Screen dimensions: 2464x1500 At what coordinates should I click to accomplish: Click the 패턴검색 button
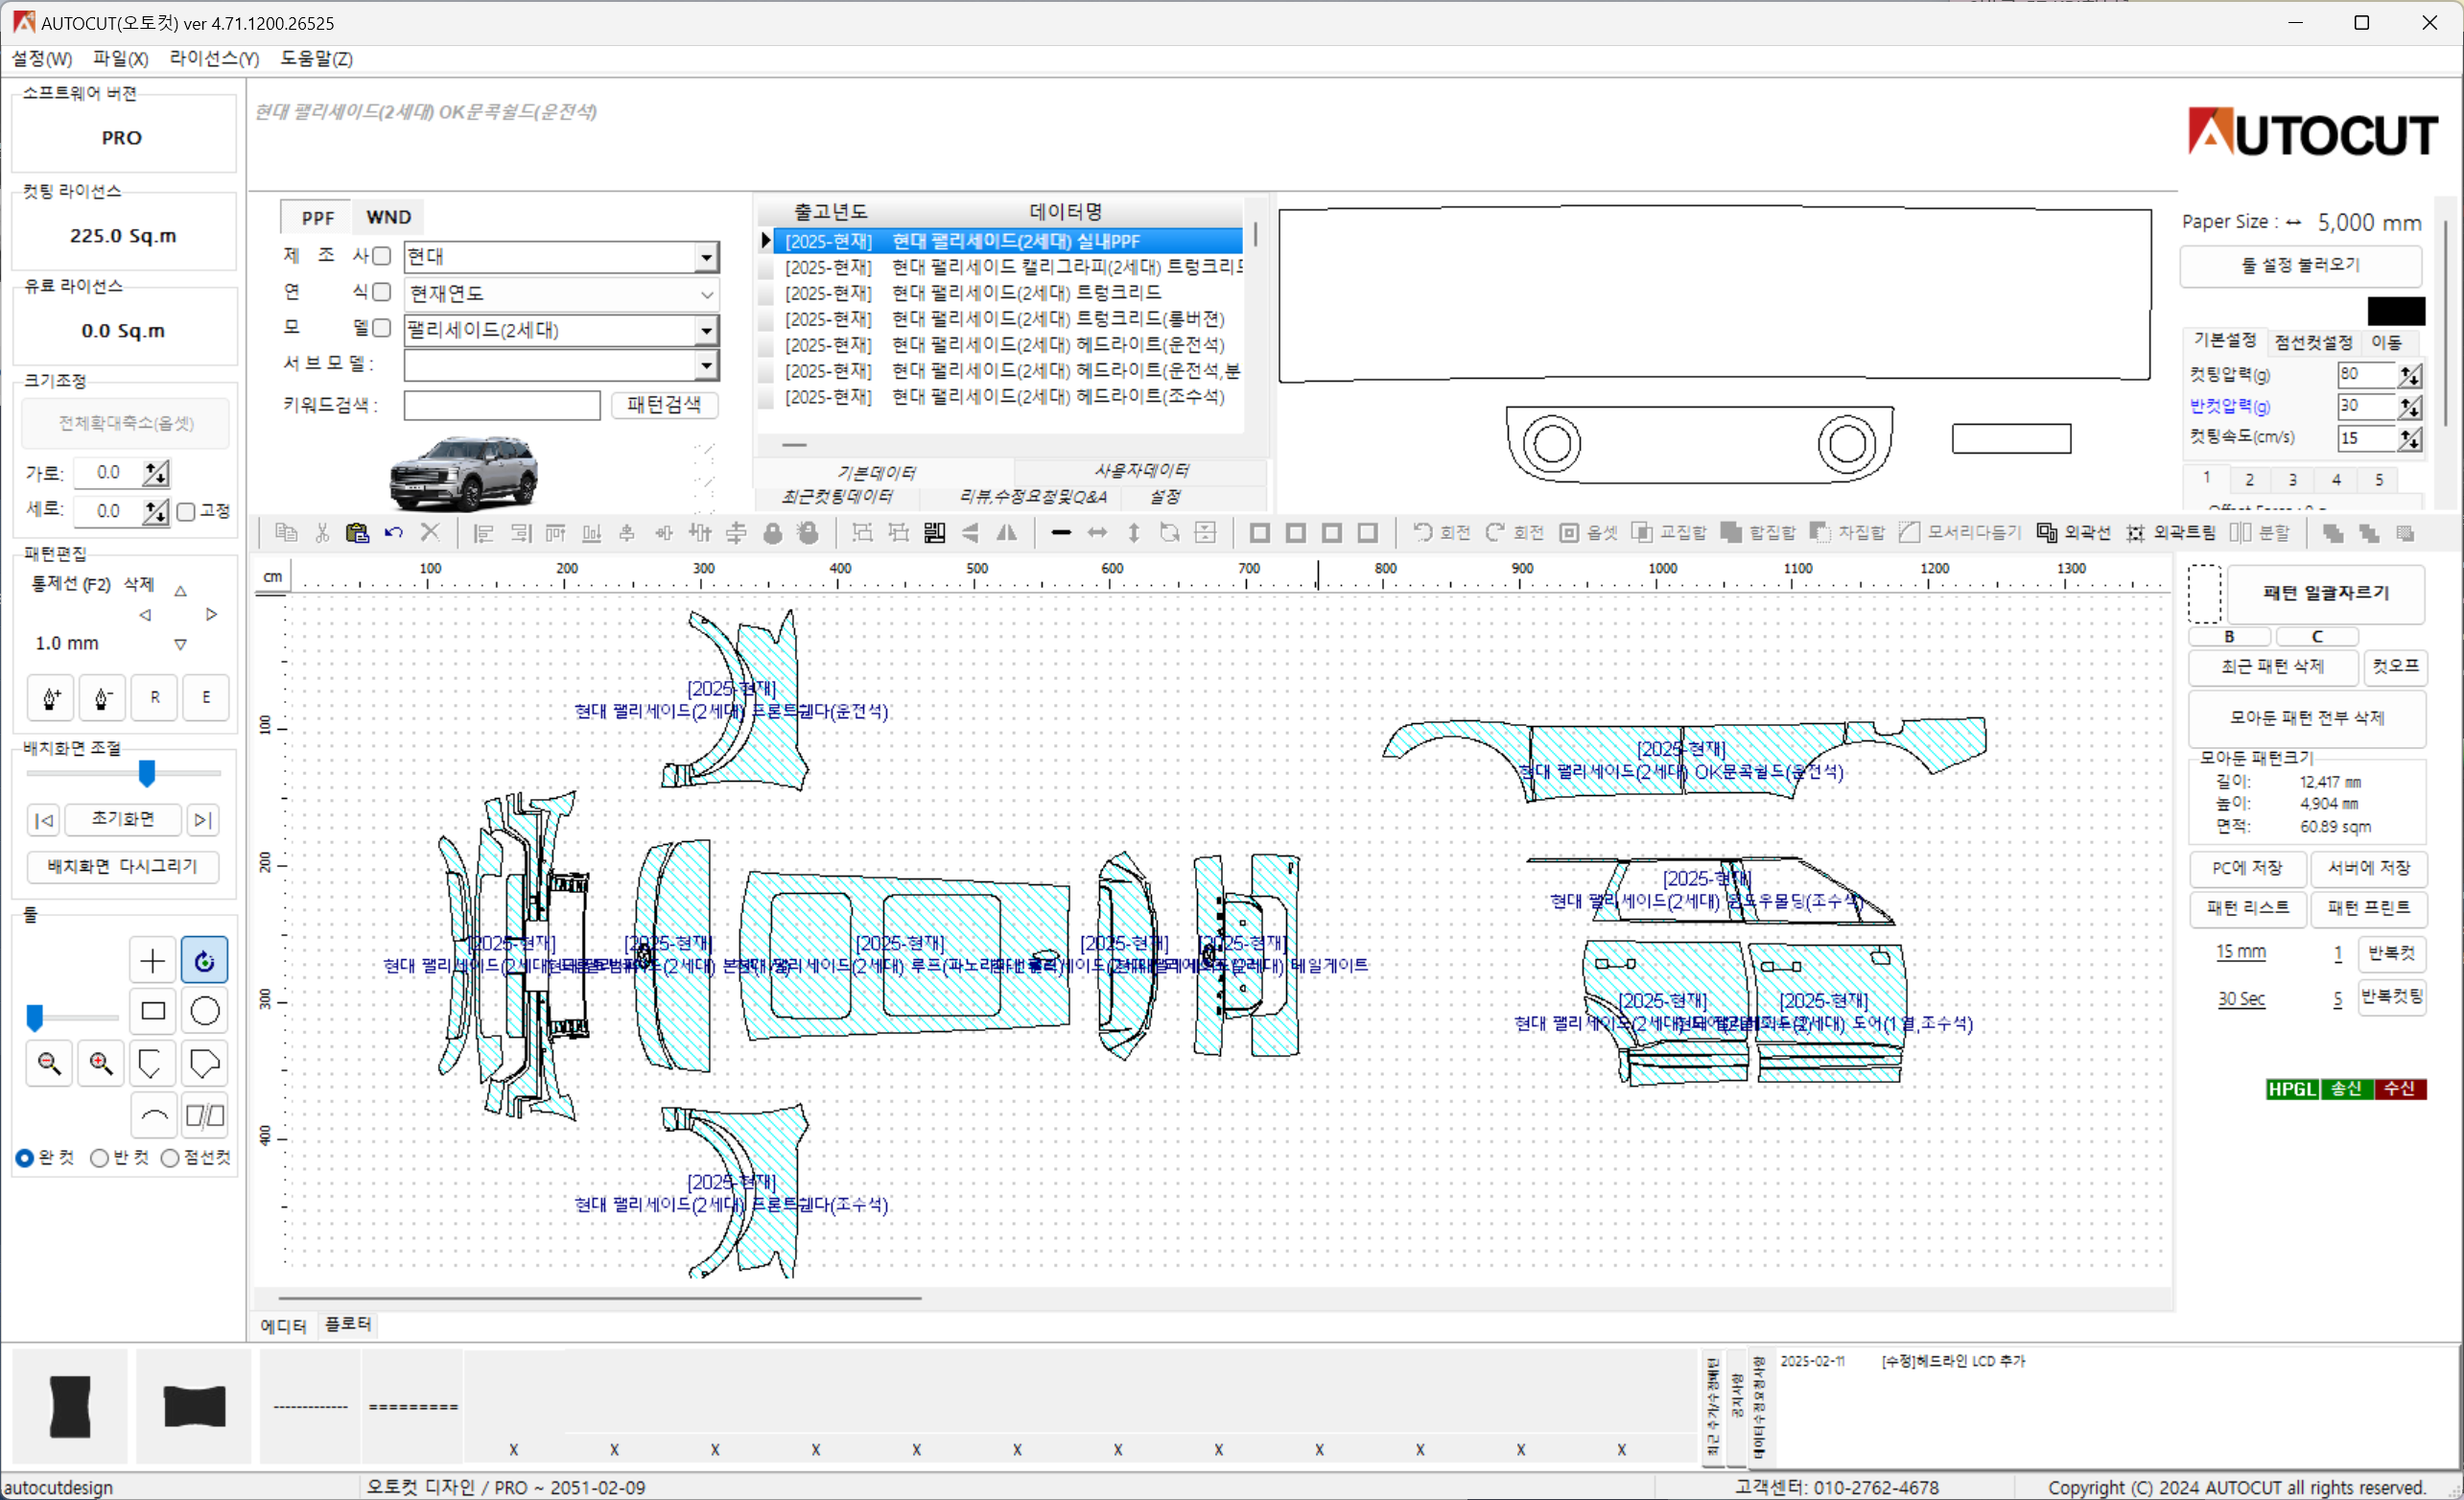tap(664, 404)
